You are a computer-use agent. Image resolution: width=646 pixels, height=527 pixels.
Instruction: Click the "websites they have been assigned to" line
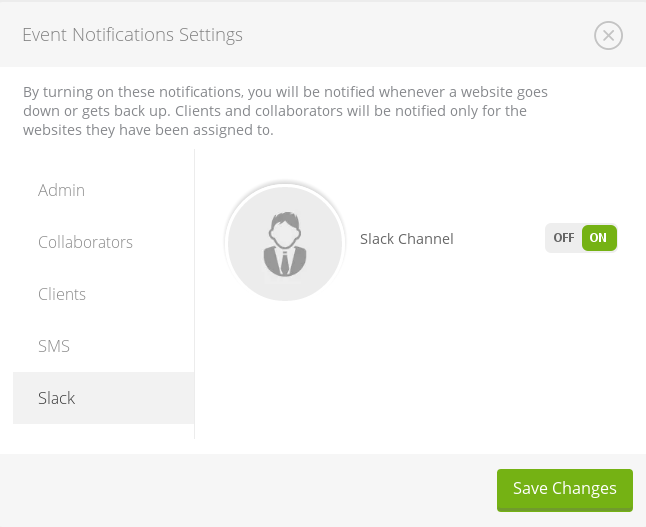click(x=148, y=130)
